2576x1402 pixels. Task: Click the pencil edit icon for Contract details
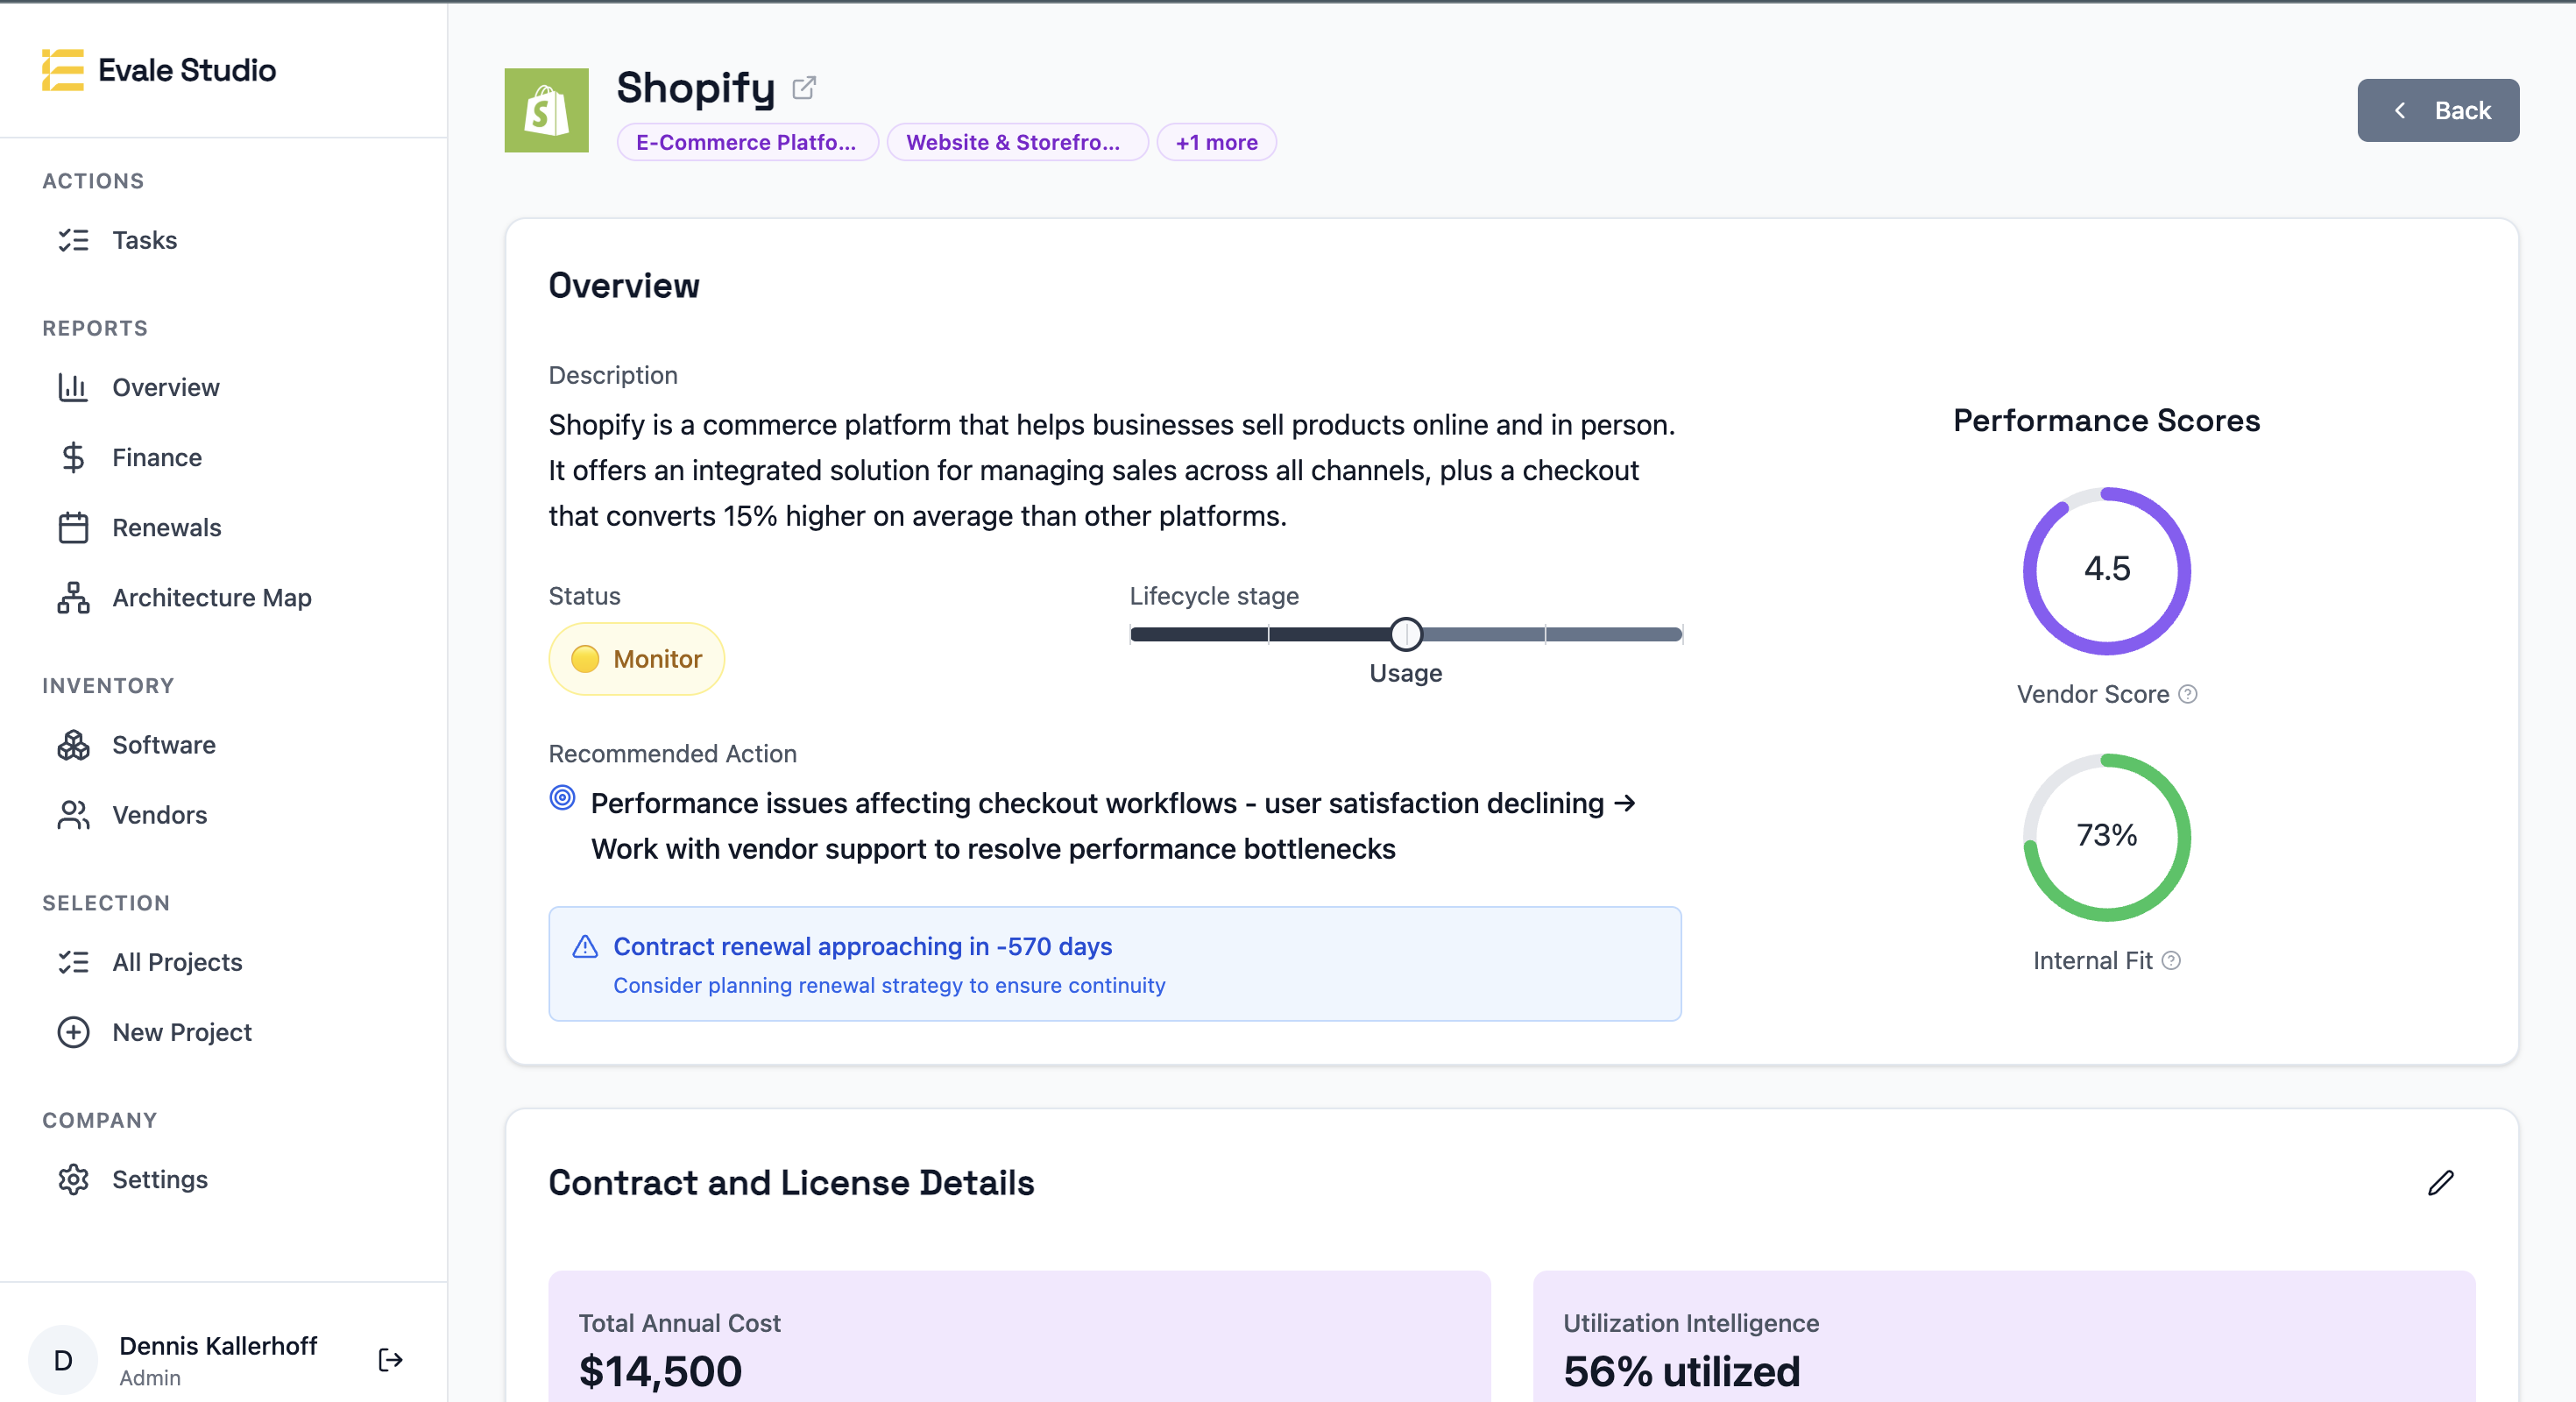2440,1183
